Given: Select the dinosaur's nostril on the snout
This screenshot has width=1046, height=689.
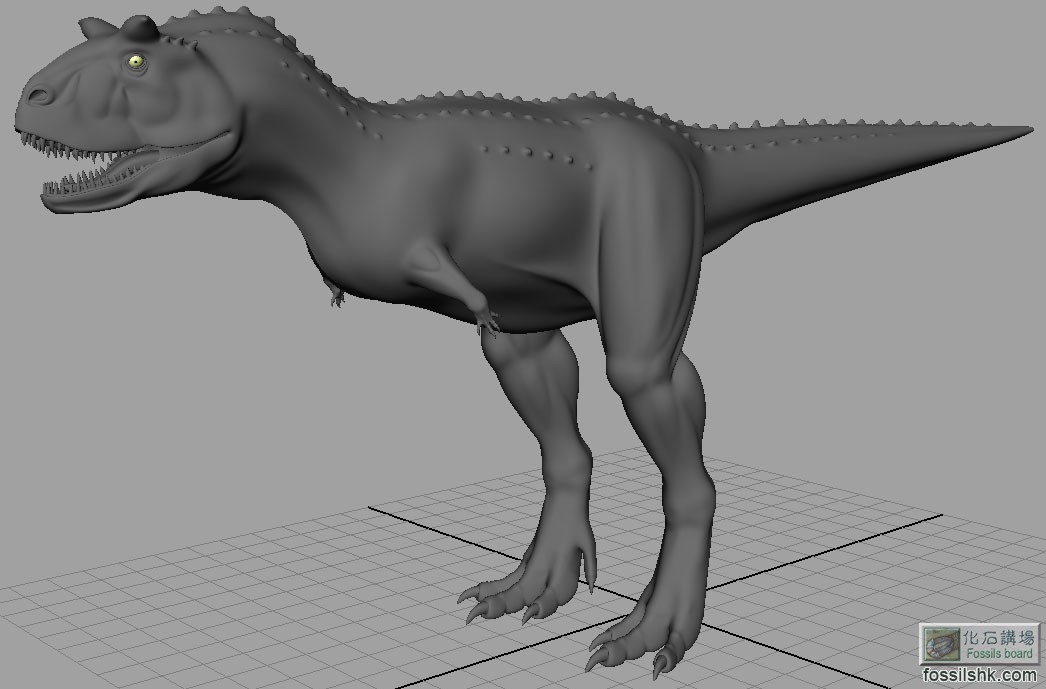Looking at the screenshot, I should tap(39, 96).
